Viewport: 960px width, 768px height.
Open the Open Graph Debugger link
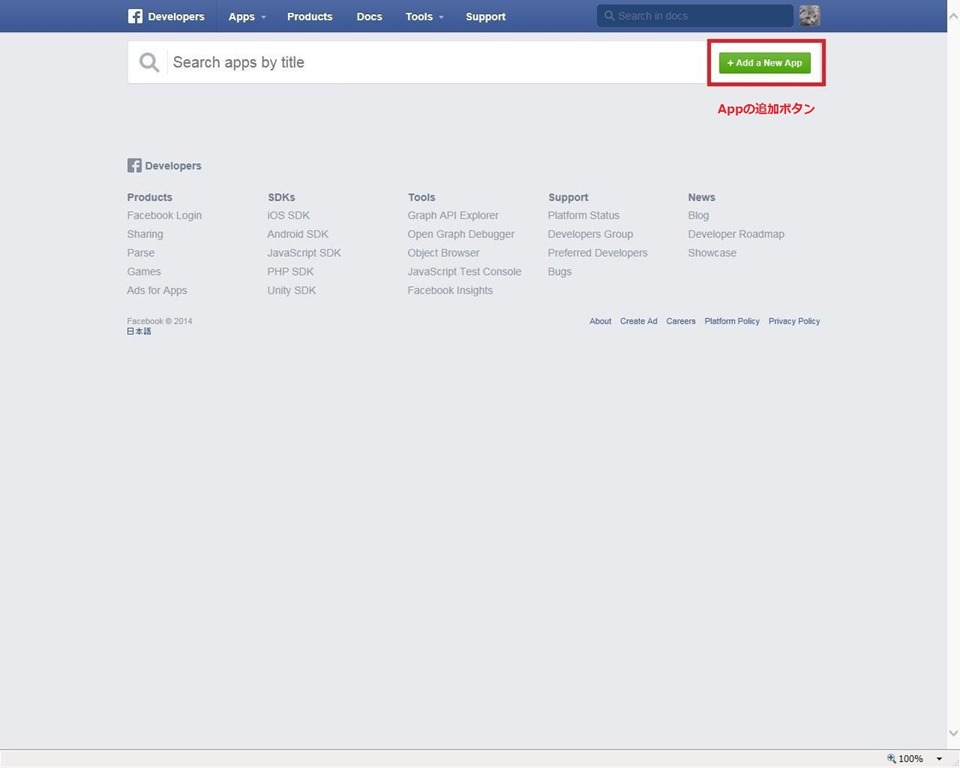click(x=461, y=234)
